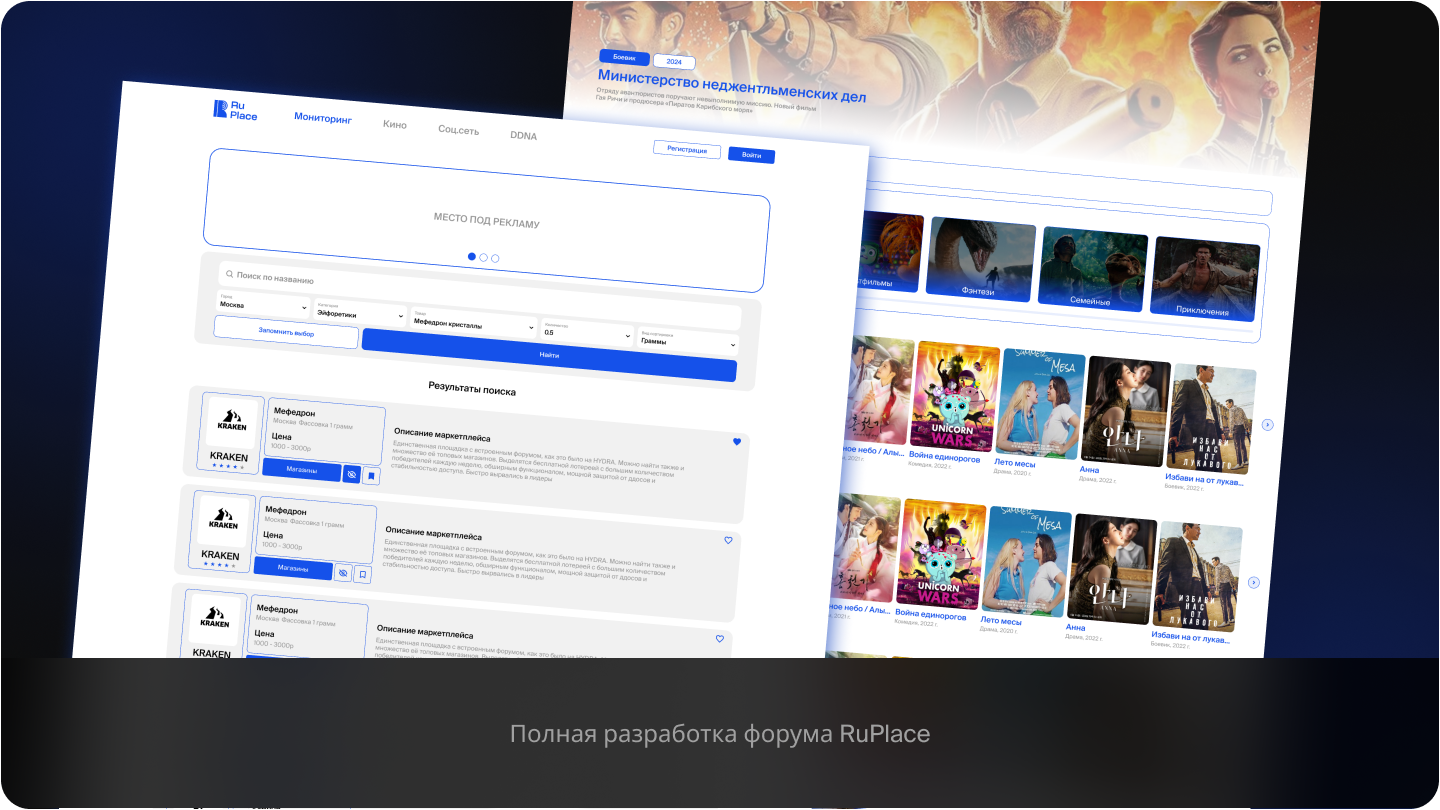Open the DDNA tab
This screenshot has height=810, width=1440.
coord(523,135)
